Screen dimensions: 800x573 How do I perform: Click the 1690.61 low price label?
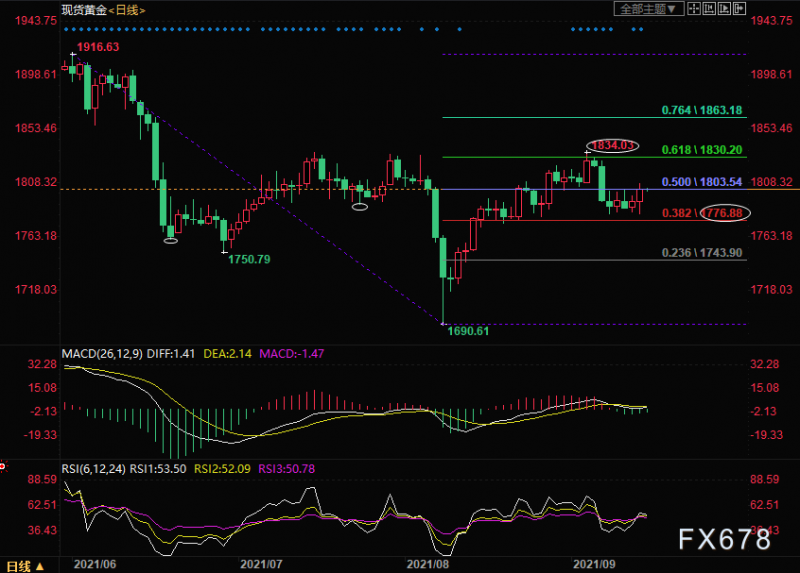click(468, 331)
